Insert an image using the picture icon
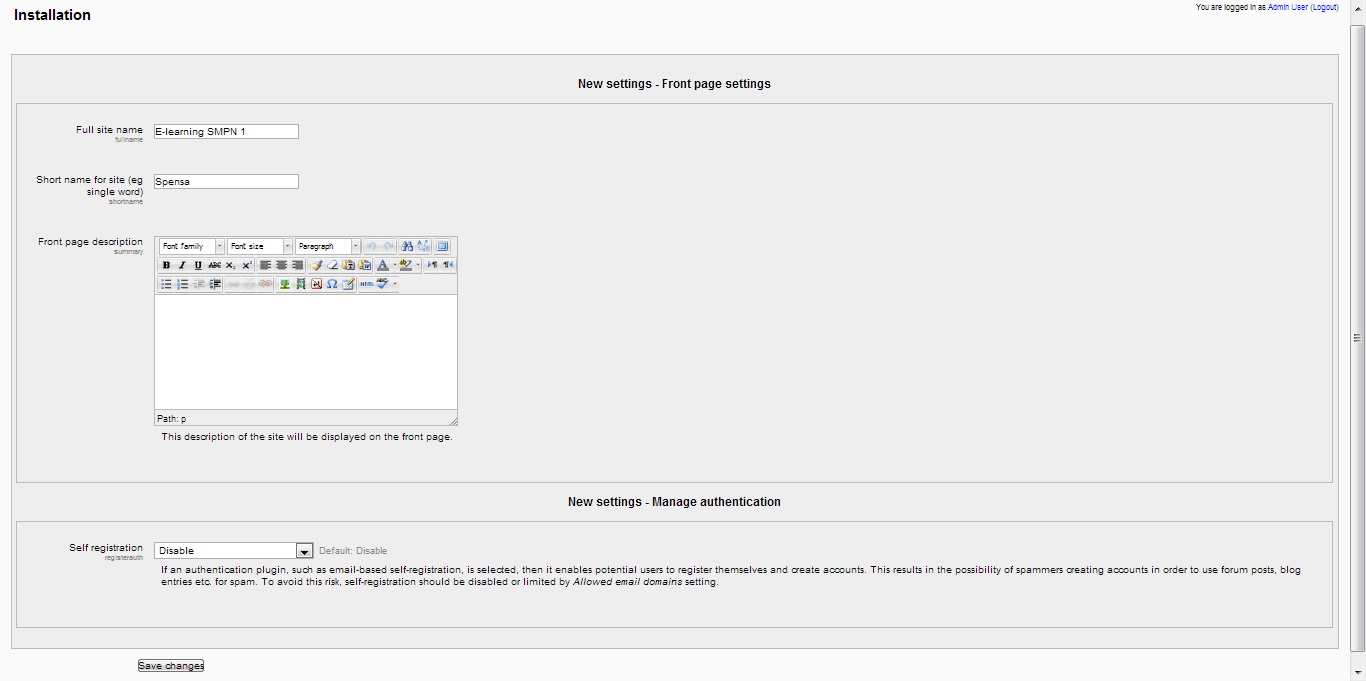This screenshot has height=681, width=1366. click(x=284, y=284)
